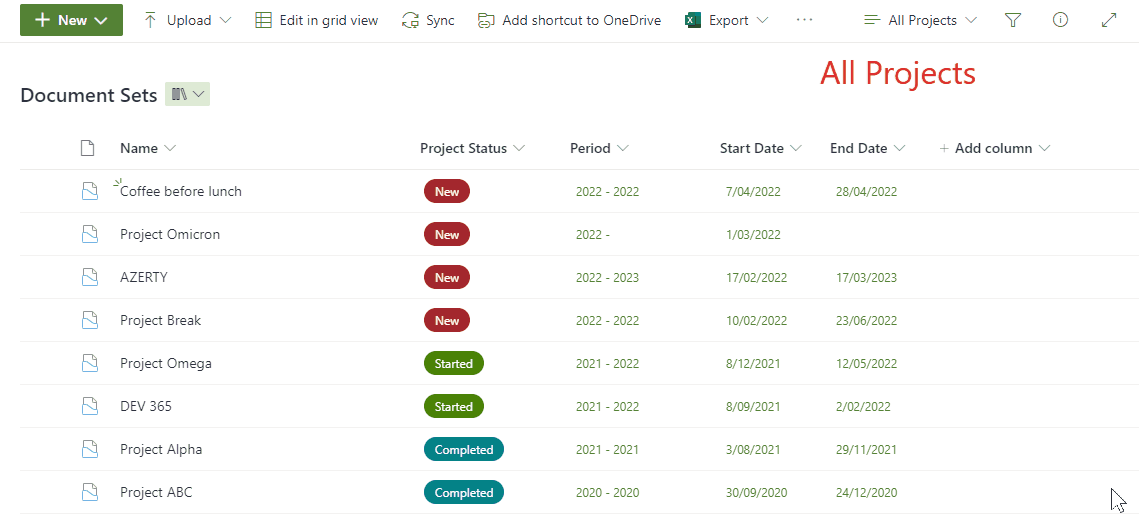1139x514 pixels.
Task: Open Coffee before lunch document set
Action: (x=181, y=191)
